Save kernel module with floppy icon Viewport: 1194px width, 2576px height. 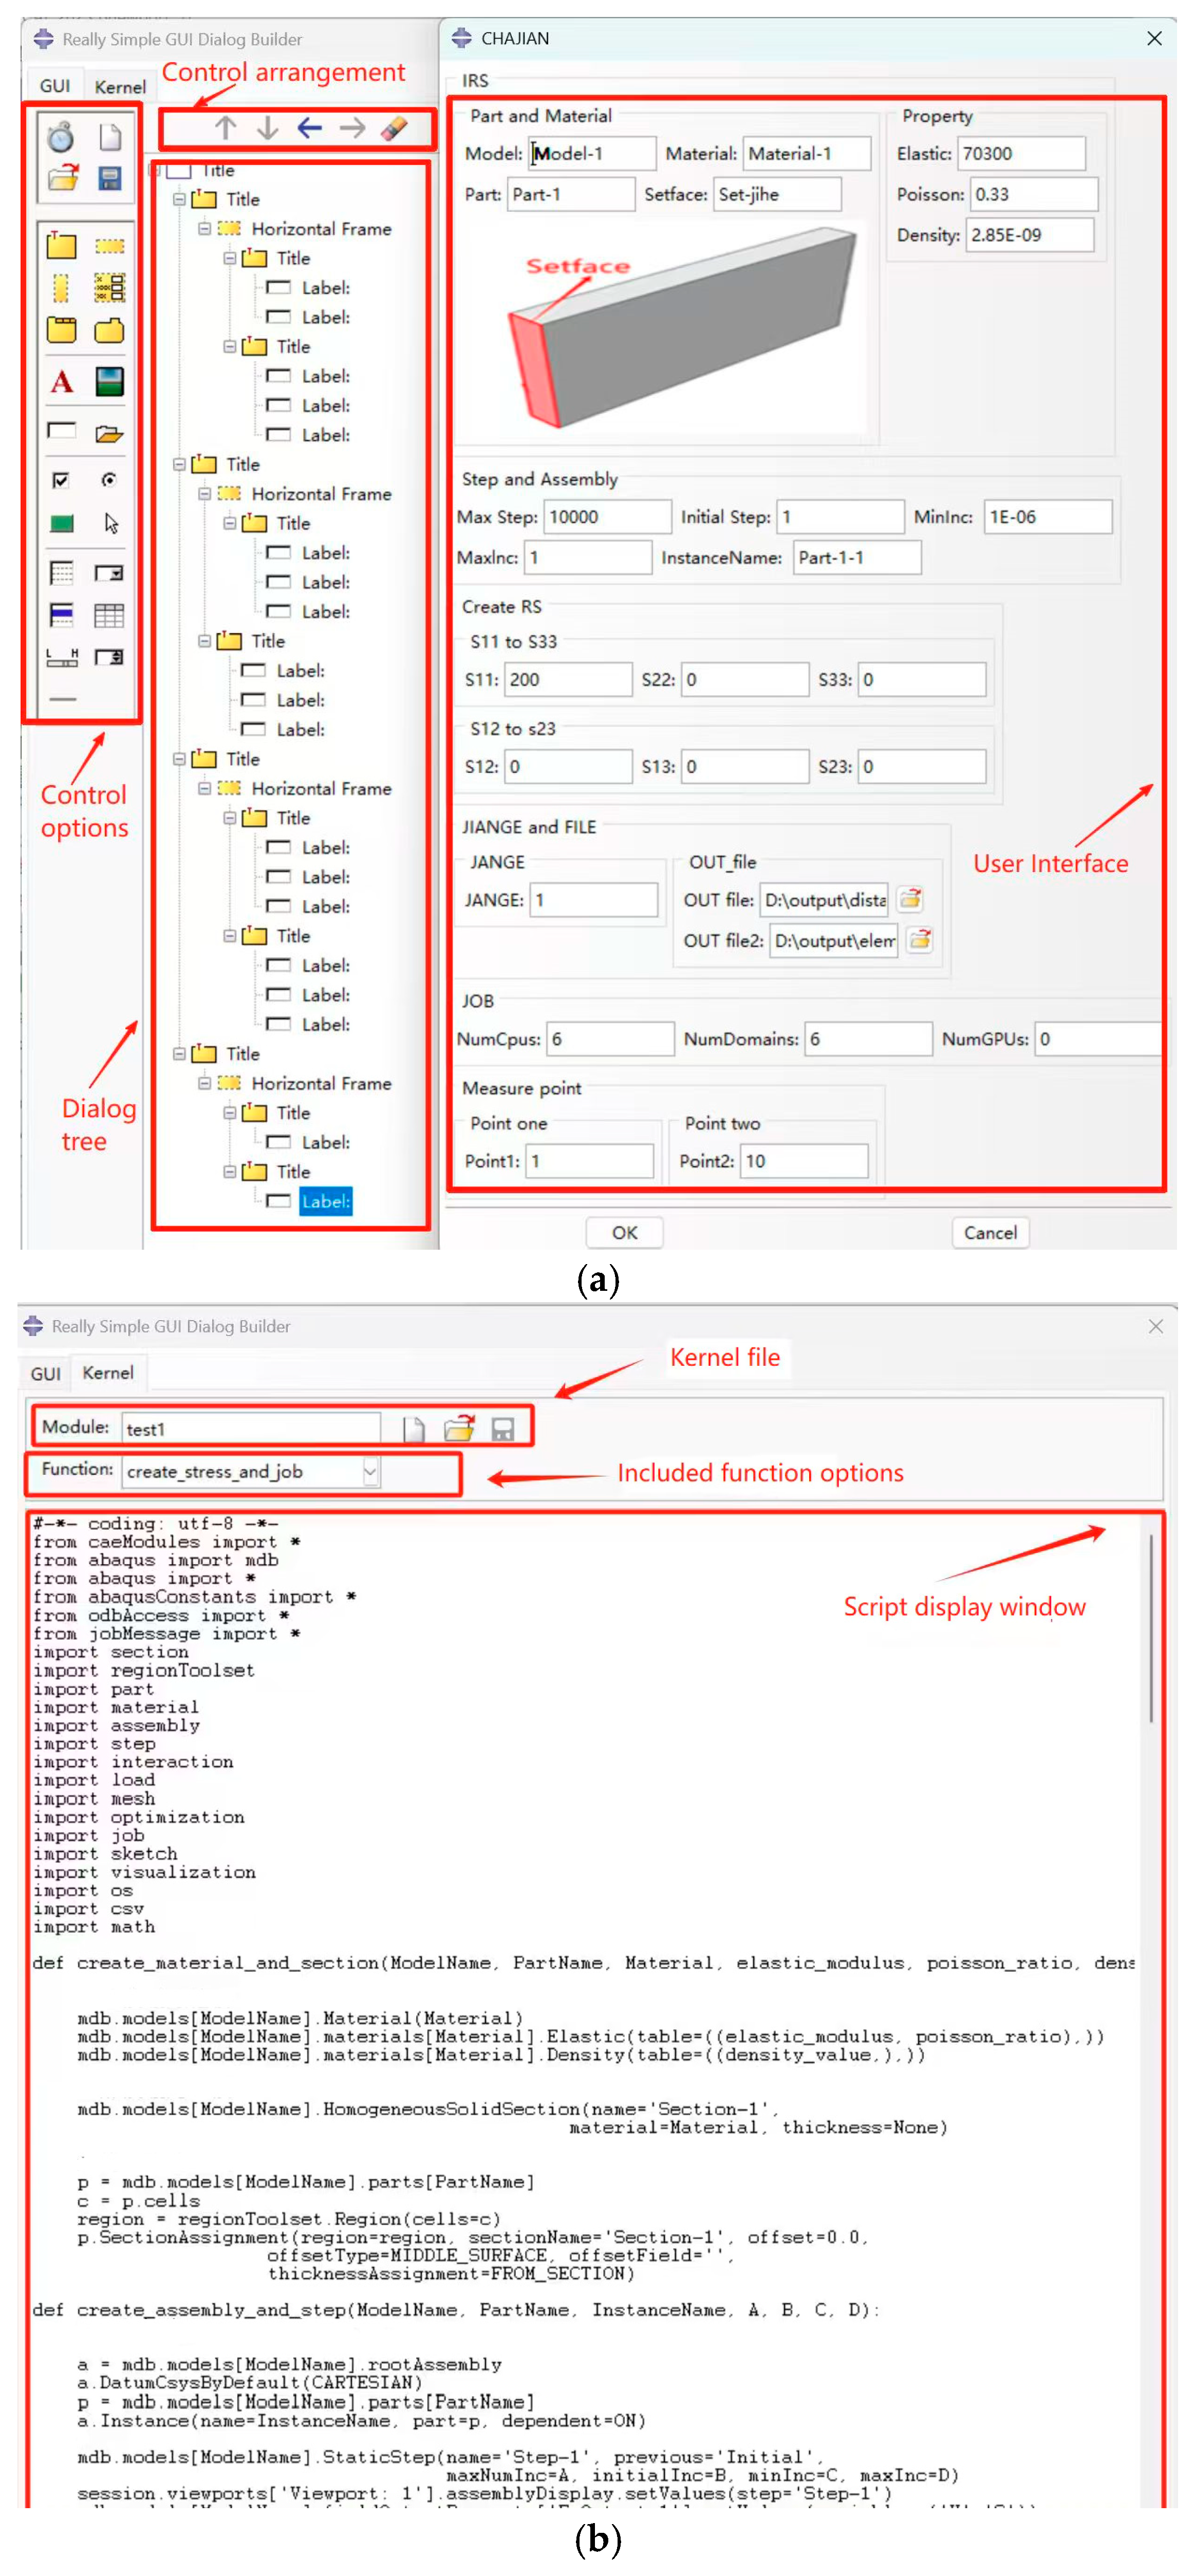[503, 1428]
